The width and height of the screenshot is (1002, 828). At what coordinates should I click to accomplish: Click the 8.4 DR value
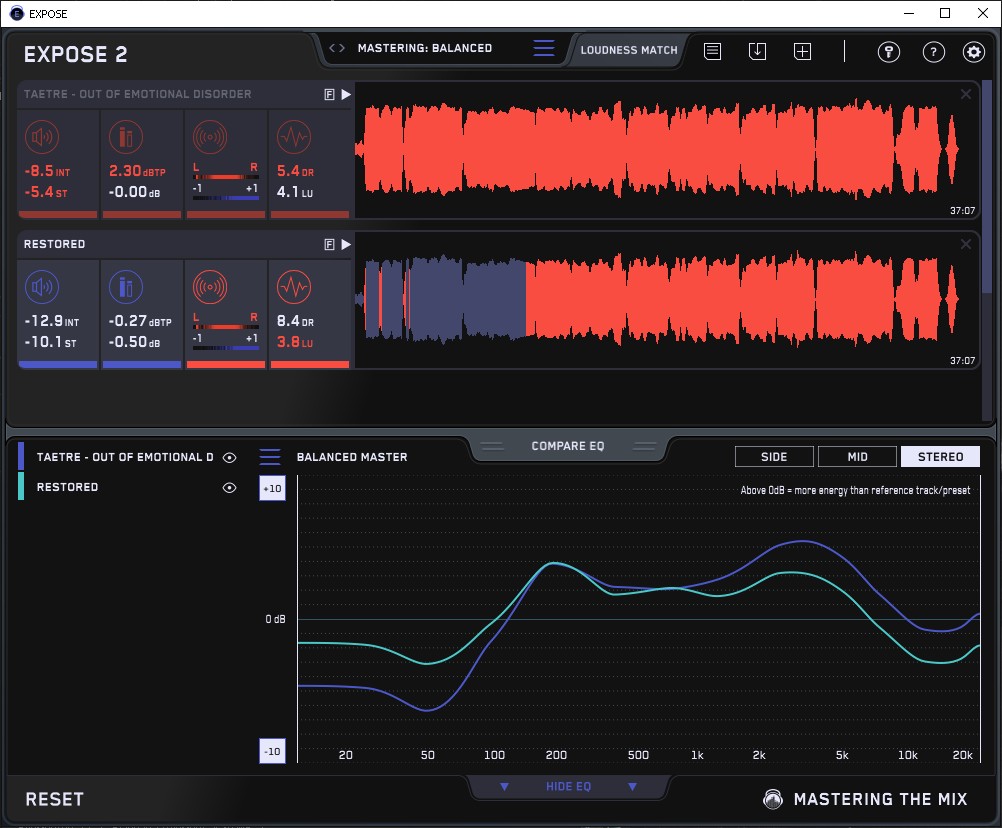click(295, 321)
